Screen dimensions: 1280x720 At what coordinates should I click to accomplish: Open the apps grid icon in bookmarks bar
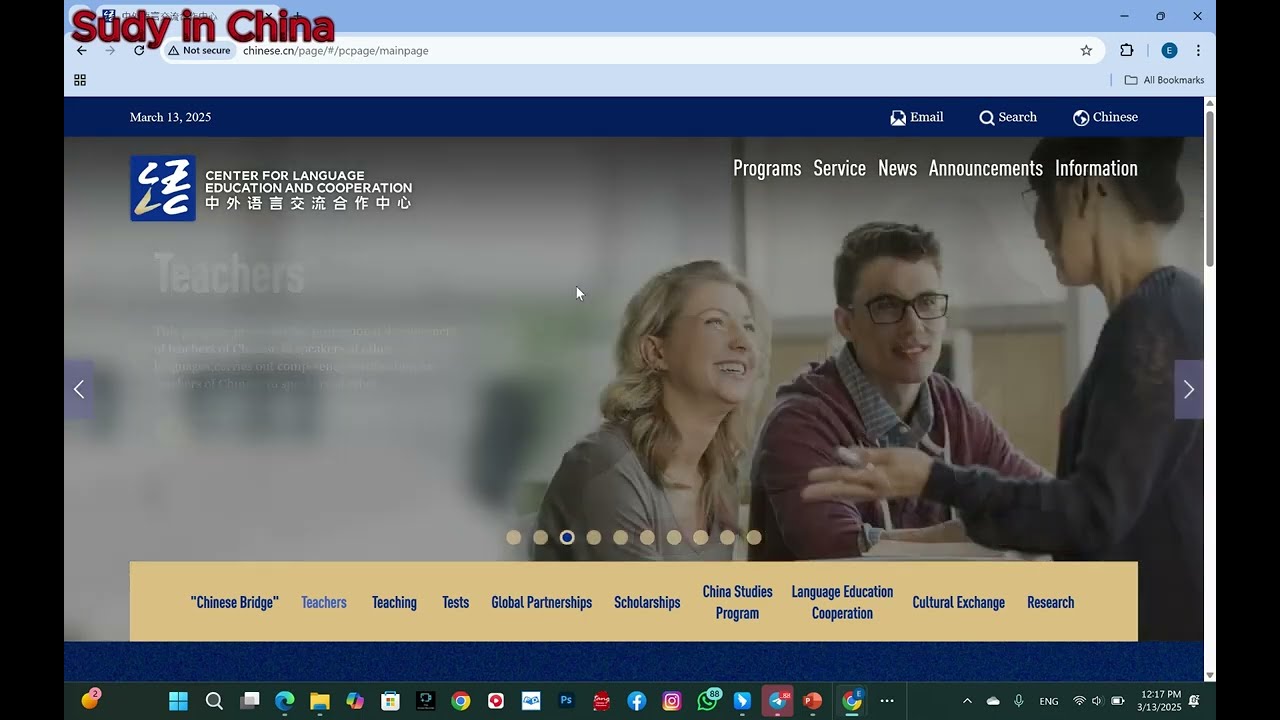tap(80, 80)
